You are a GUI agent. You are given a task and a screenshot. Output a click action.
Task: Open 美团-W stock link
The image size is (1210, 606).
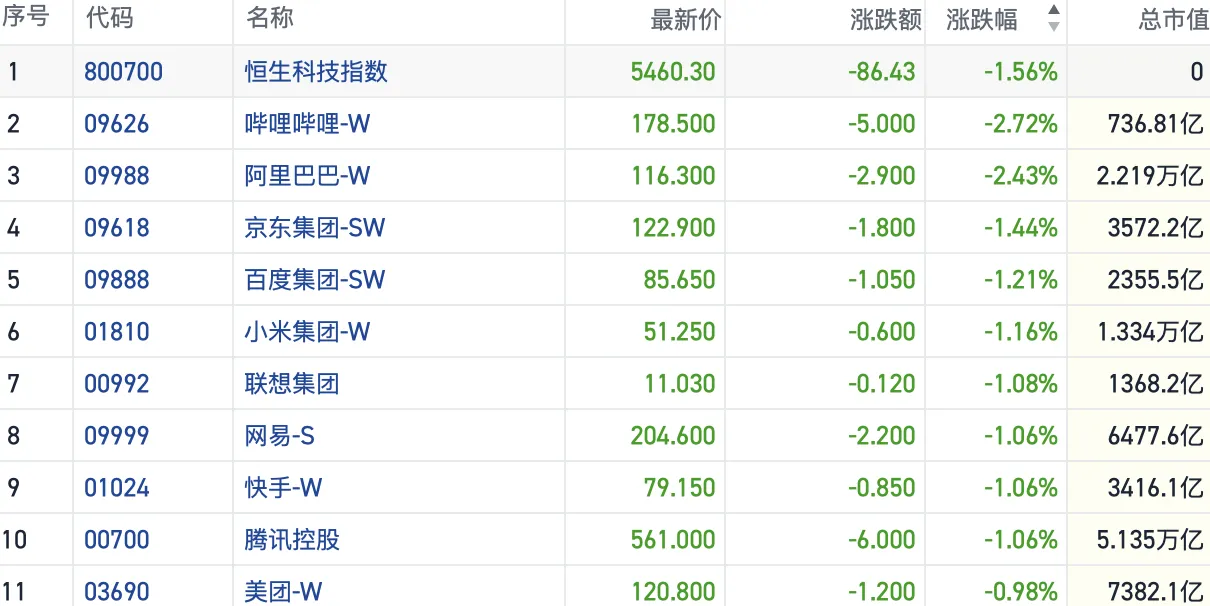283,592
